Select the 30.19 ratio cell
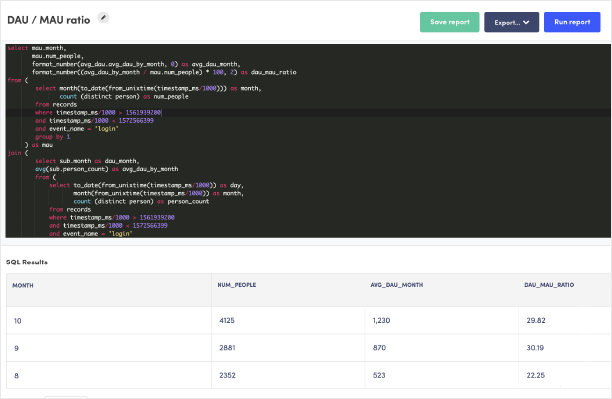The height and width of the screenshot is (399, 612). click(565, 348)
